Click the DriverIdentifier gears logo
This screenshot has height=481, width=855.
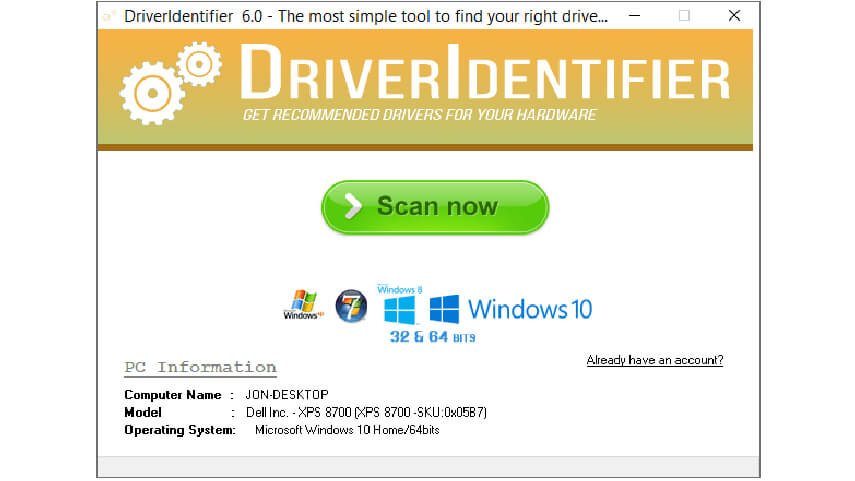tap(171, 82)
